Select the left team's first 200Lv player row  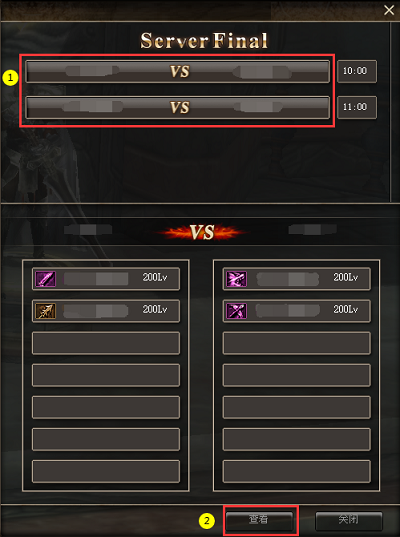(x=106, y=279)
